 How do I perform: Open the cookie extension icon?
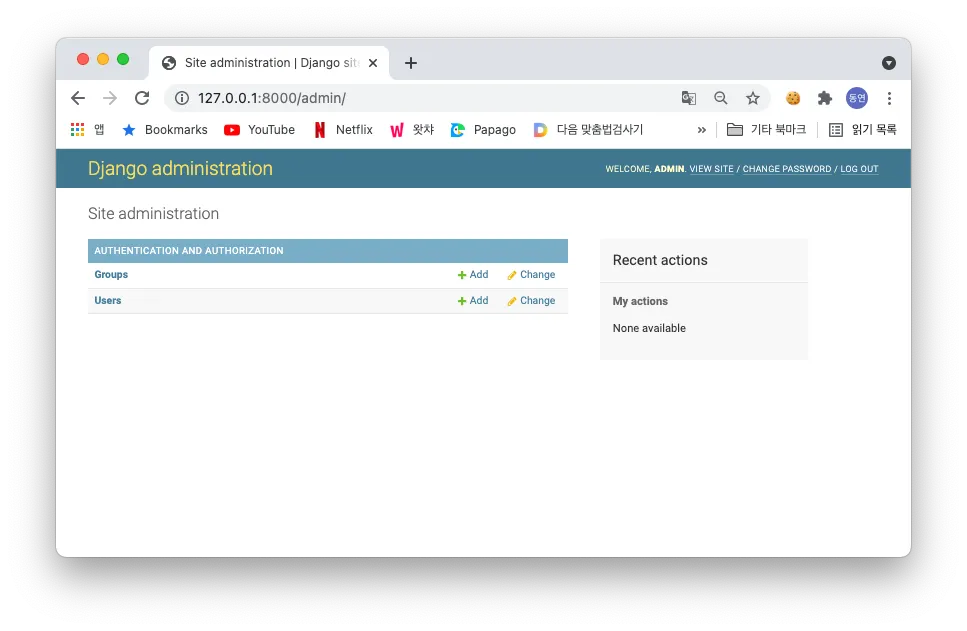tap(793, 98)
